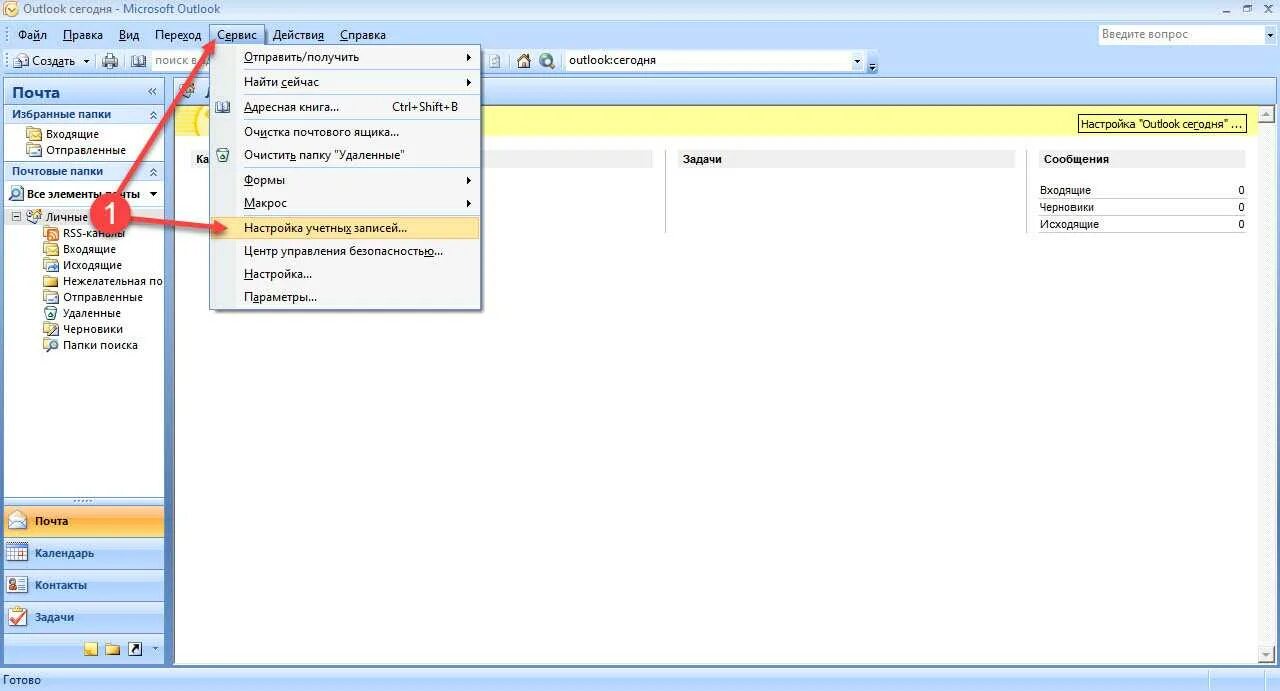The width and height of the screenshot is (1280, 691).
Task: Open the Справка menu
Action: 362,35
